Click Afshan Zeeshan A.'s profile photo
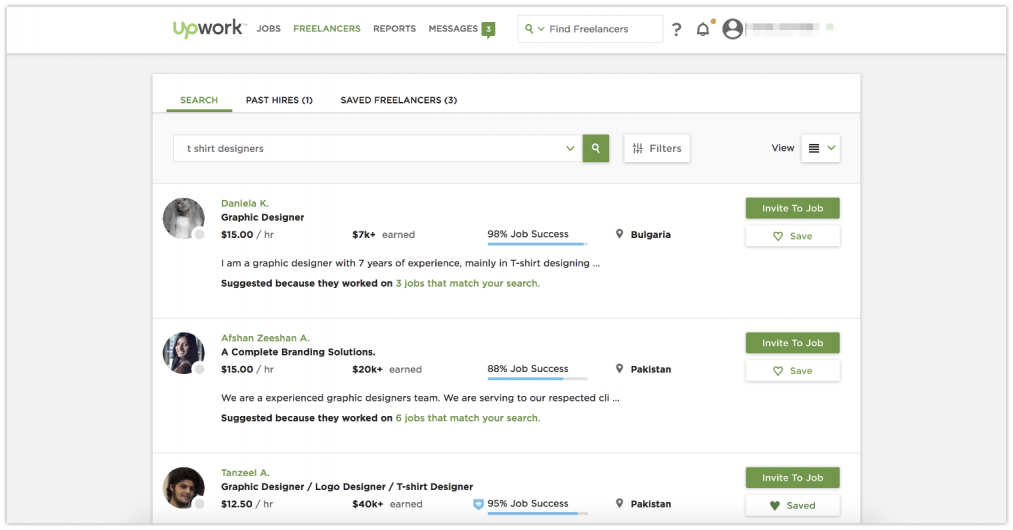1013x530 pixels. pos(183,353)
